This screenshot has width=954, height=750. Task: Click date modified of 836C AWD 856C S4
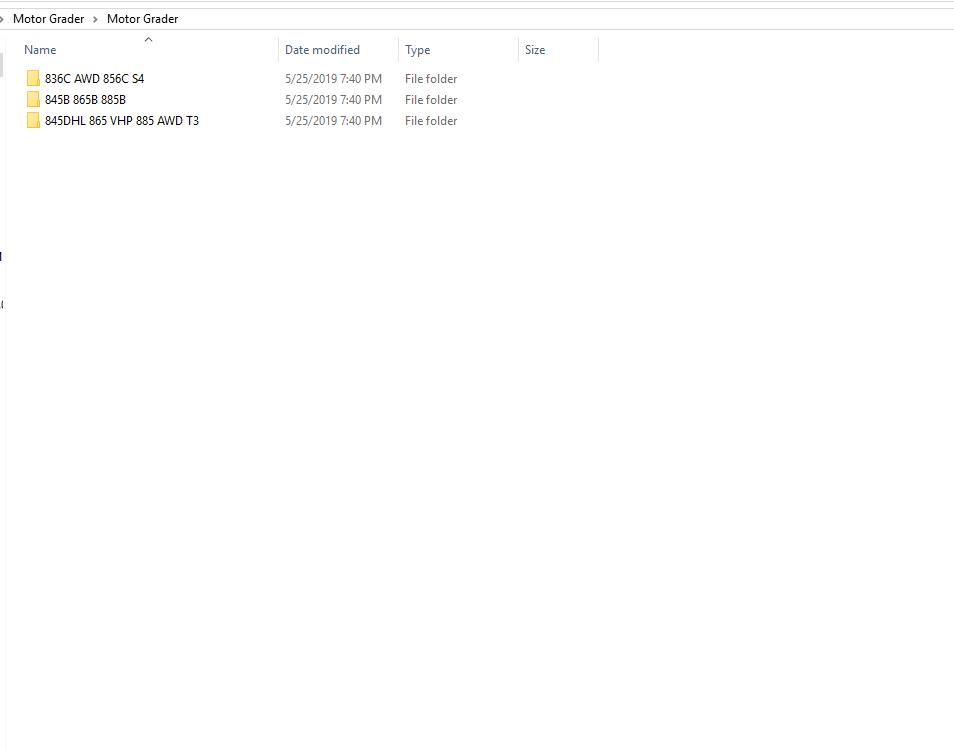(333, 78)
